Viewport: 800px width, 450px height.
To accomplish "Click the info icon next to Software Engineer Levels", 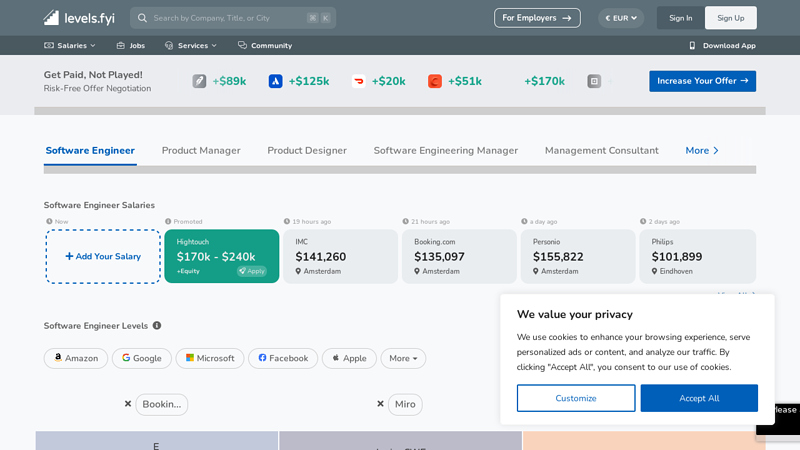I will coord(157,326).
